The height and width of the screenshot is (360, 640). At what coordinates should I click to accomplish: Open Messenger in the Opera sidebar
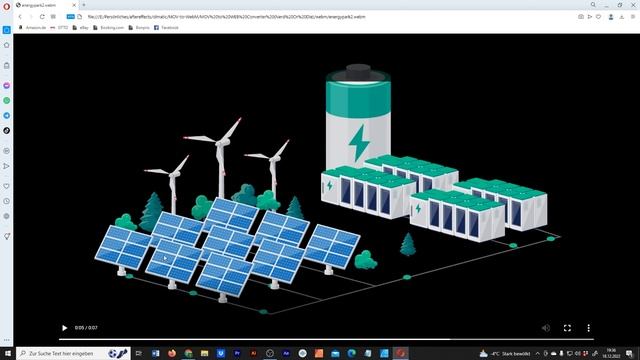[7, 85]
